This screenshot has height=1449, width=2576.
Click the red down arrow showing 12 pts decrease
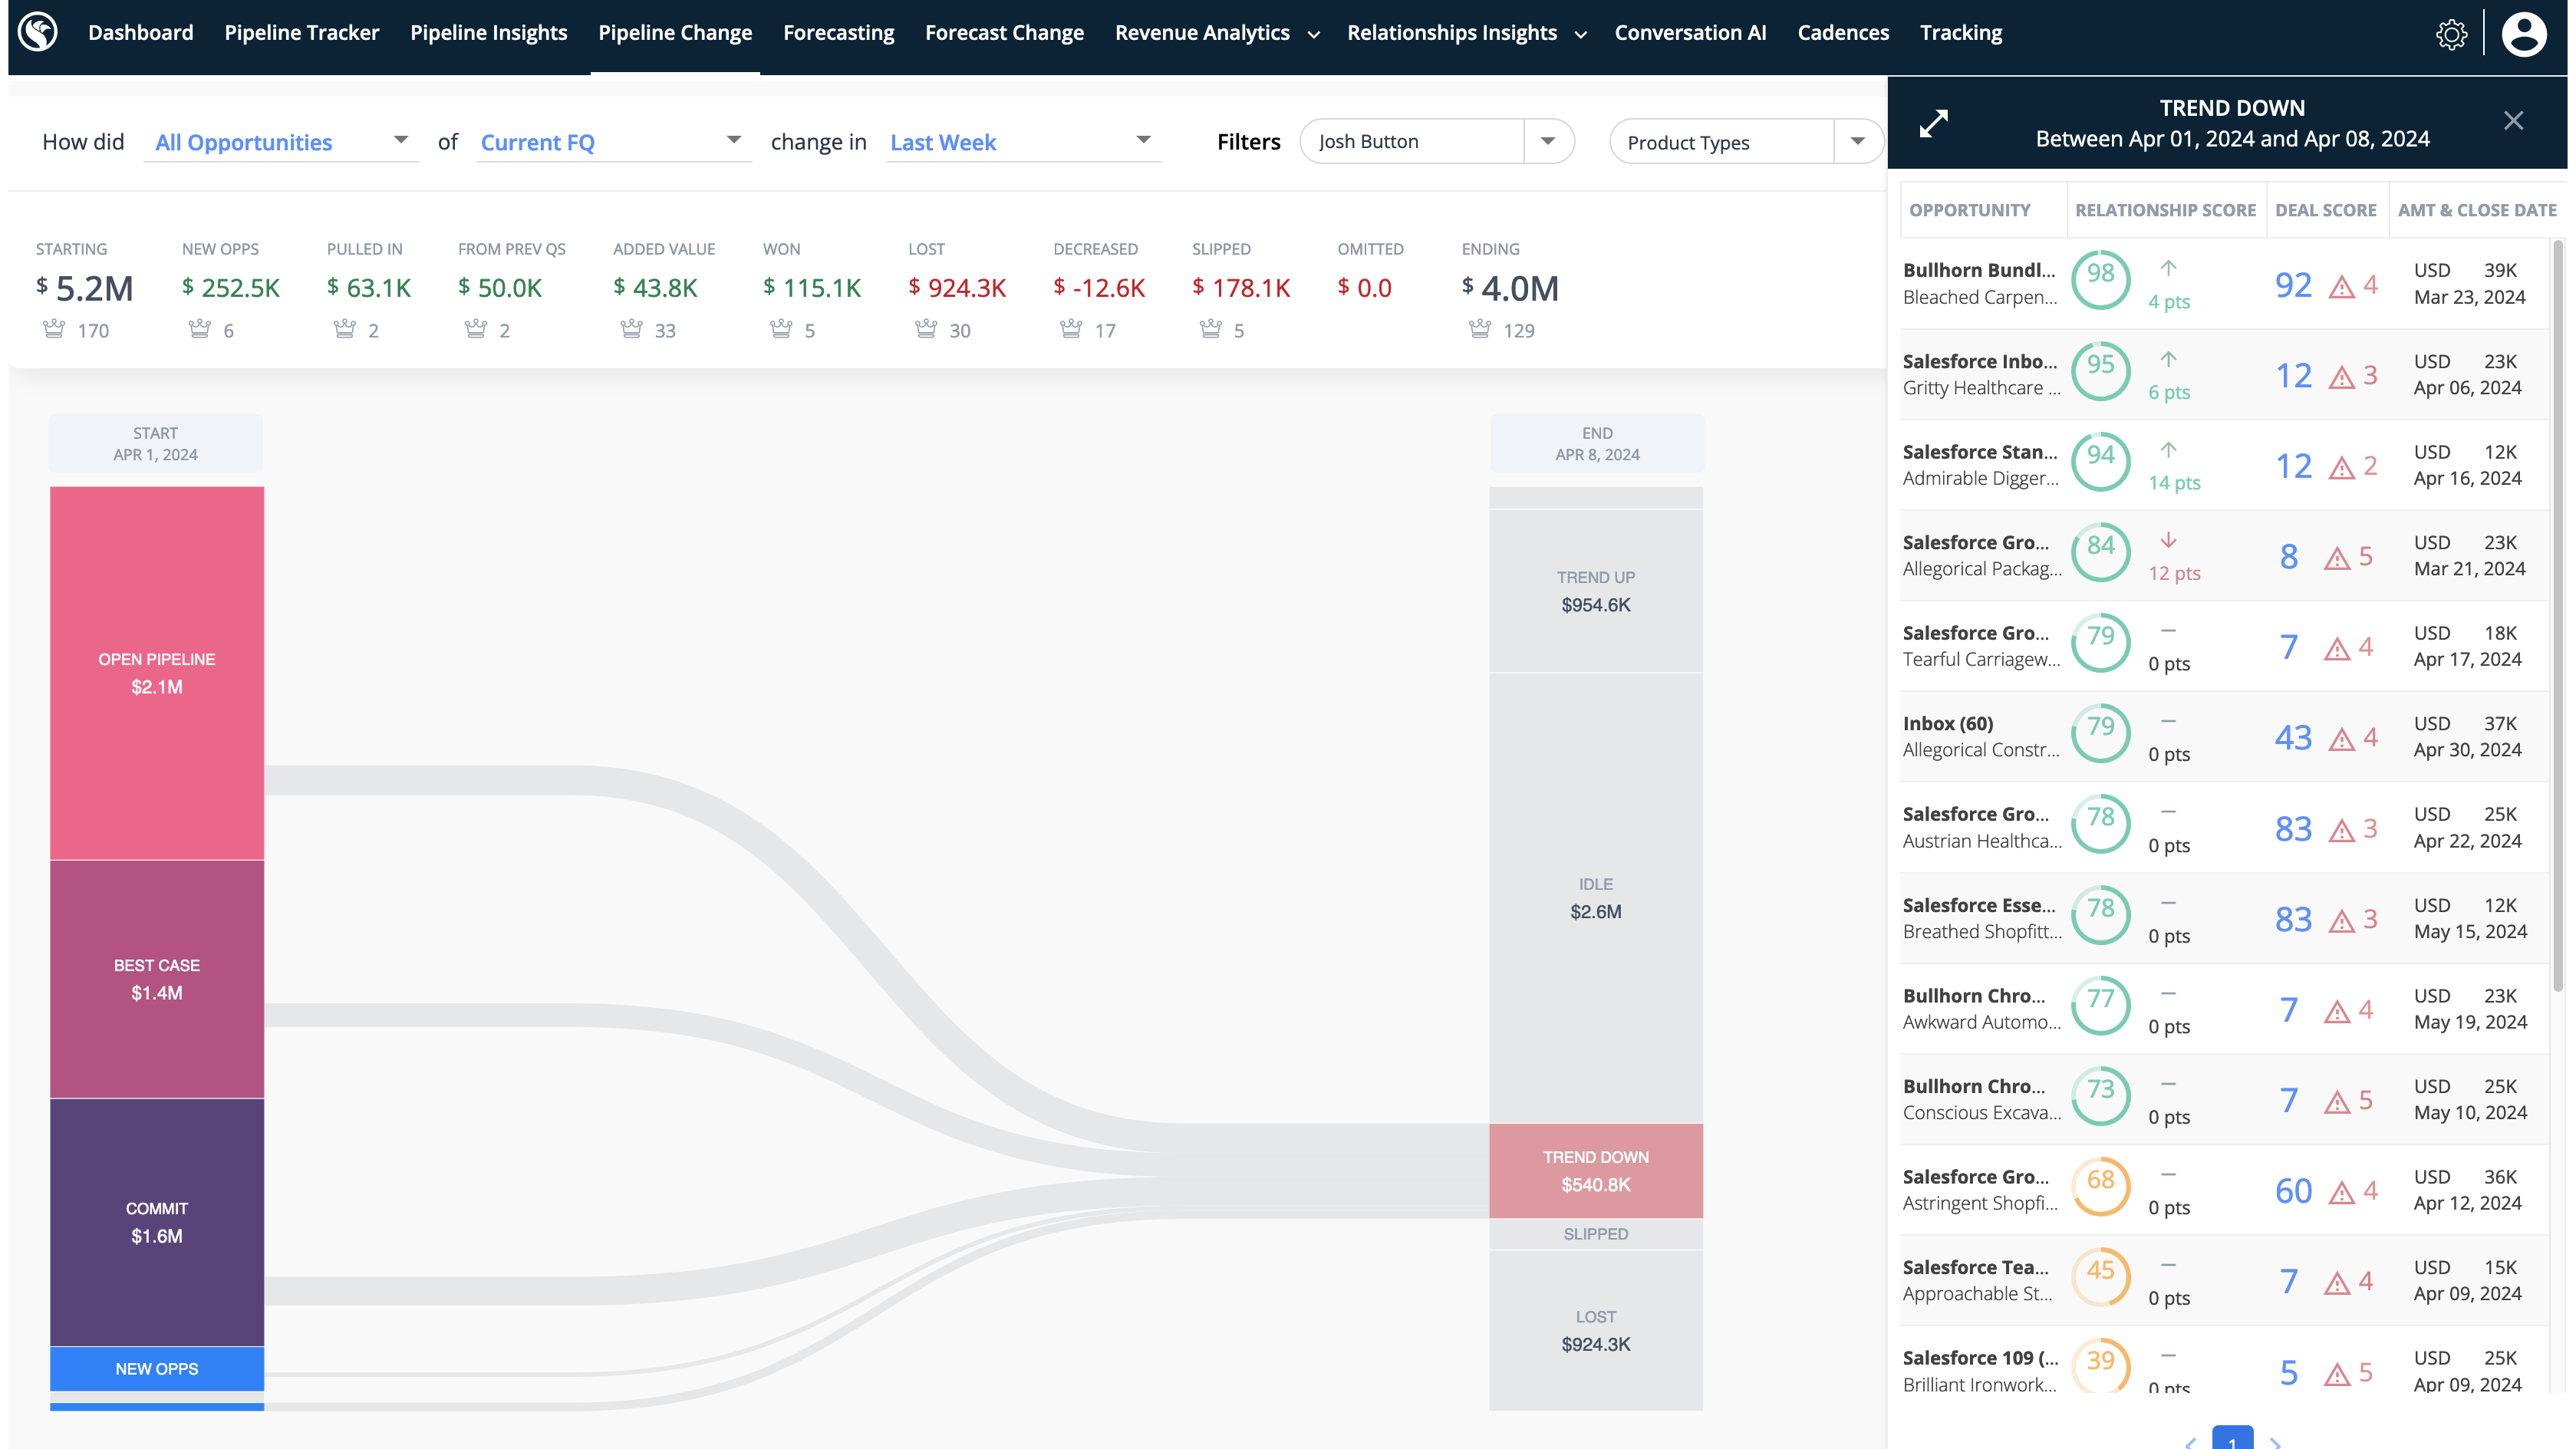(2169, 542)
